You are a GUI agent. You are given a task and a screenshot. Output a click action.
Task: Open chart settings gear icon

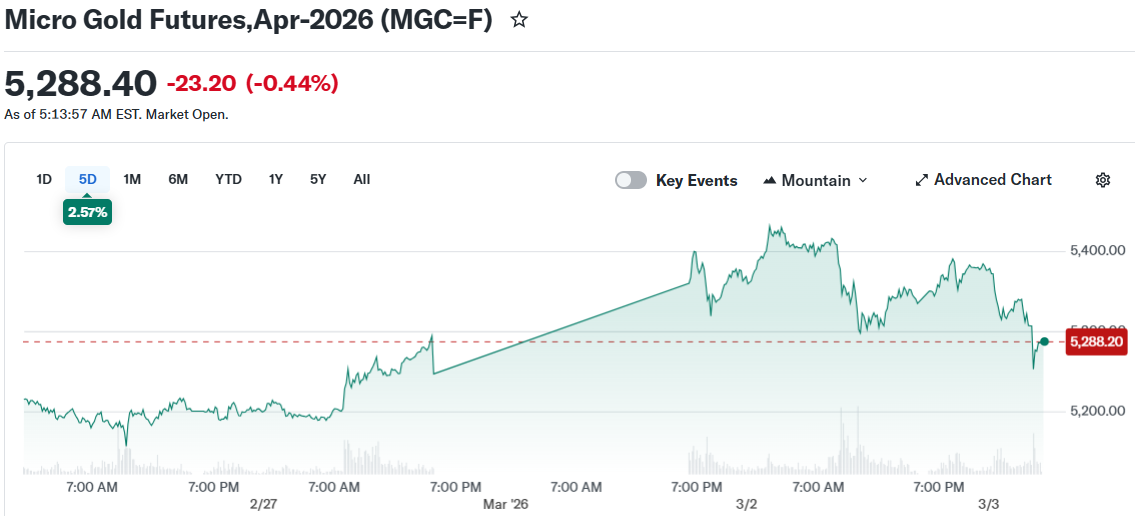1103,180
